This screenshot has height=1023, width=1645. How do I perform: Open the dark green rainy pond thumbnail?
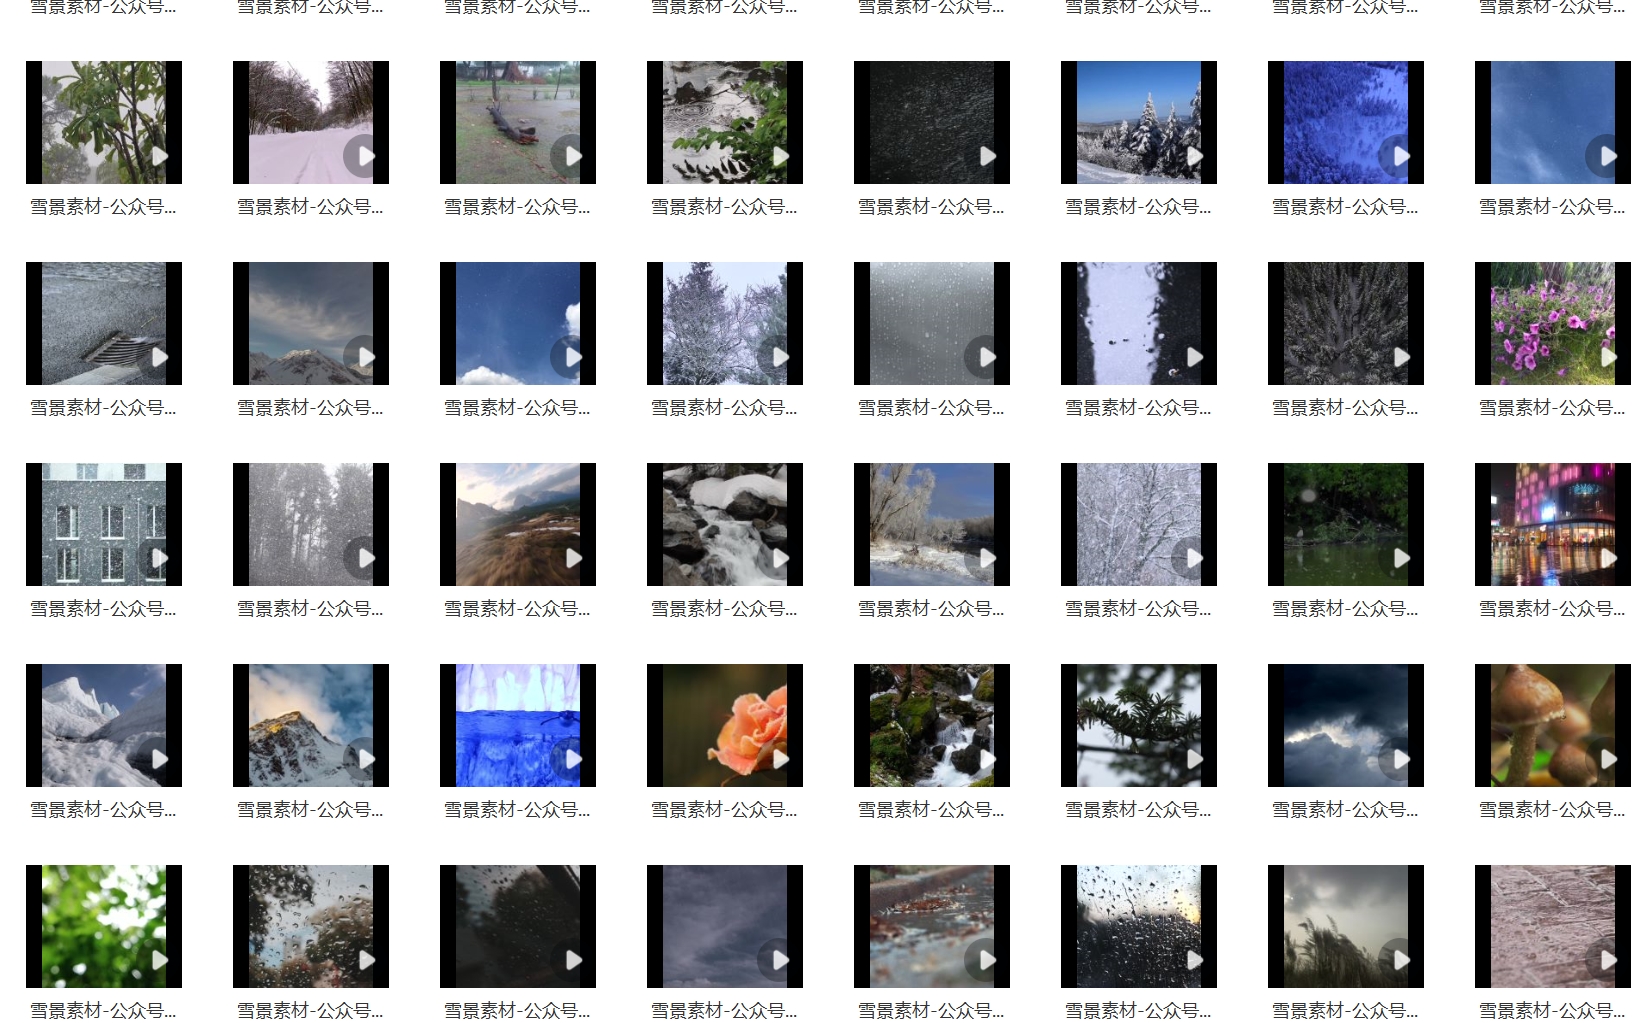(1346, 524)
